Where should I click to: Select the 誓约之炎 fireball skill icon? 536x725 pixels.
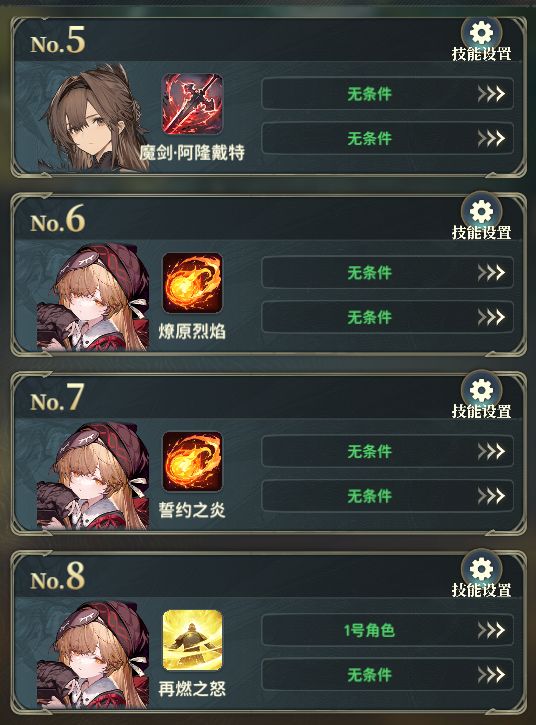click(x=192, y=461)
